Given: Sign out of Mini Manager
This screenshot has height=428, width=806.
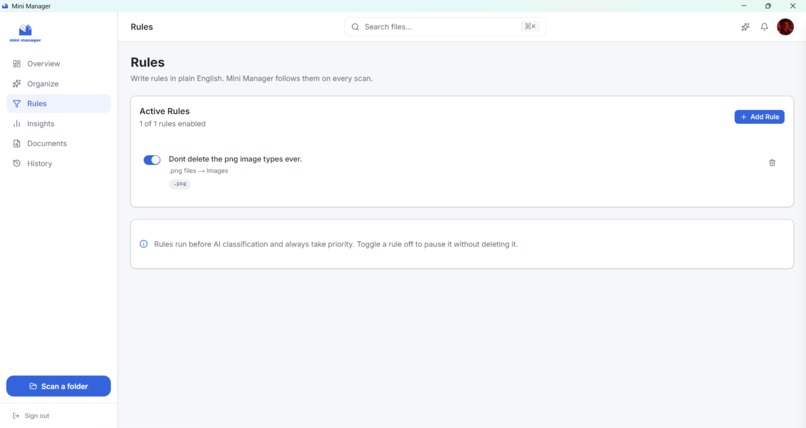Looking at the screenshot, I should 31,416.
